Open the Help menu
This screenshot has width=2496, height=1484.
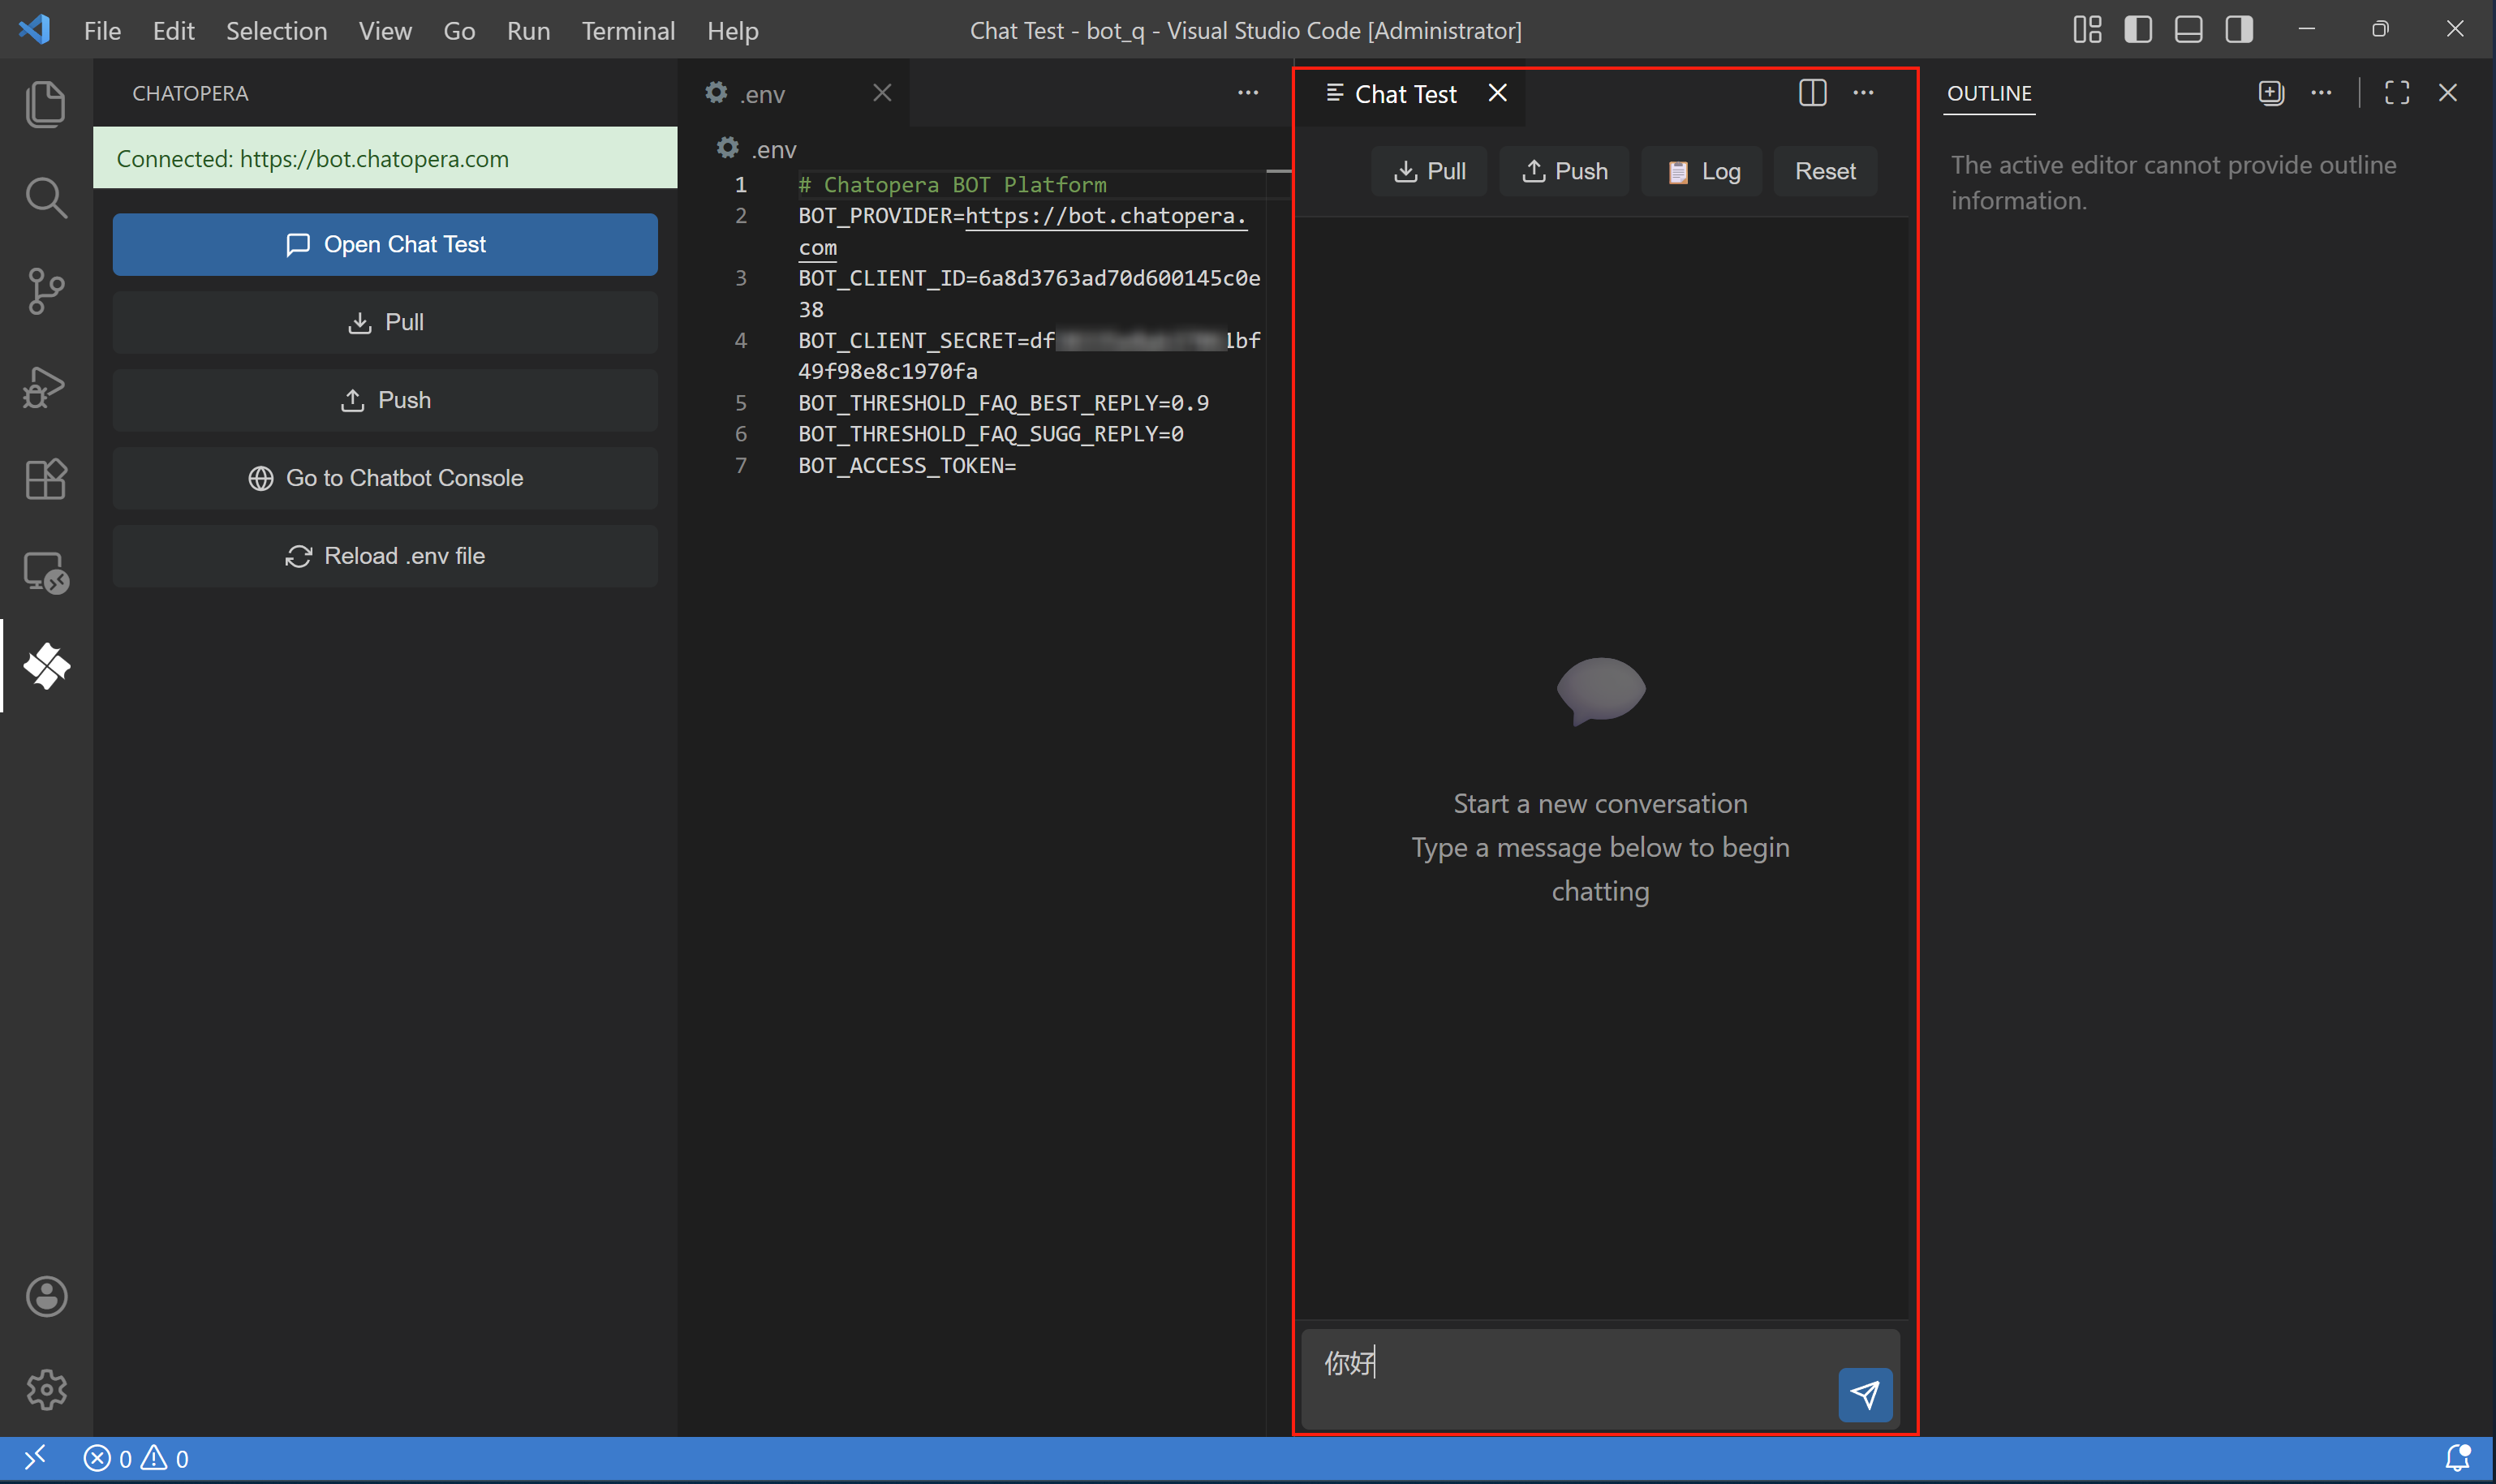(733, 30)
